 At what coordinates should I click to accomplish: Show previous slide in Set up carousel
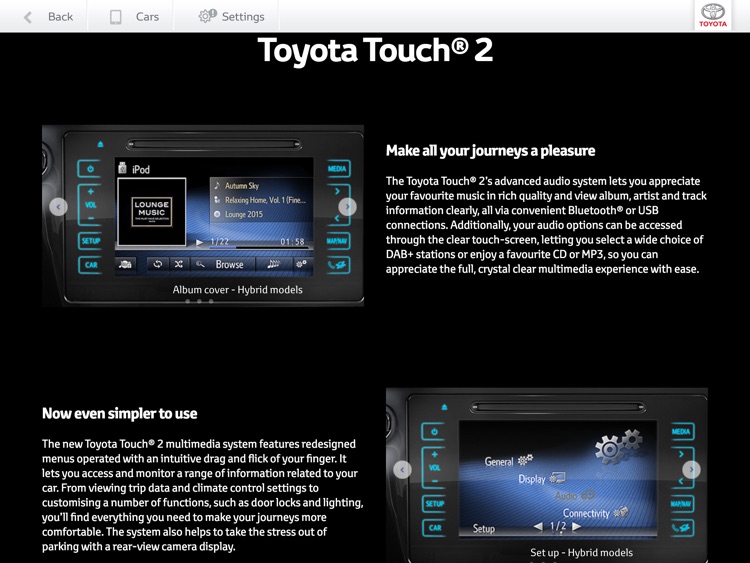click(402, 470)
